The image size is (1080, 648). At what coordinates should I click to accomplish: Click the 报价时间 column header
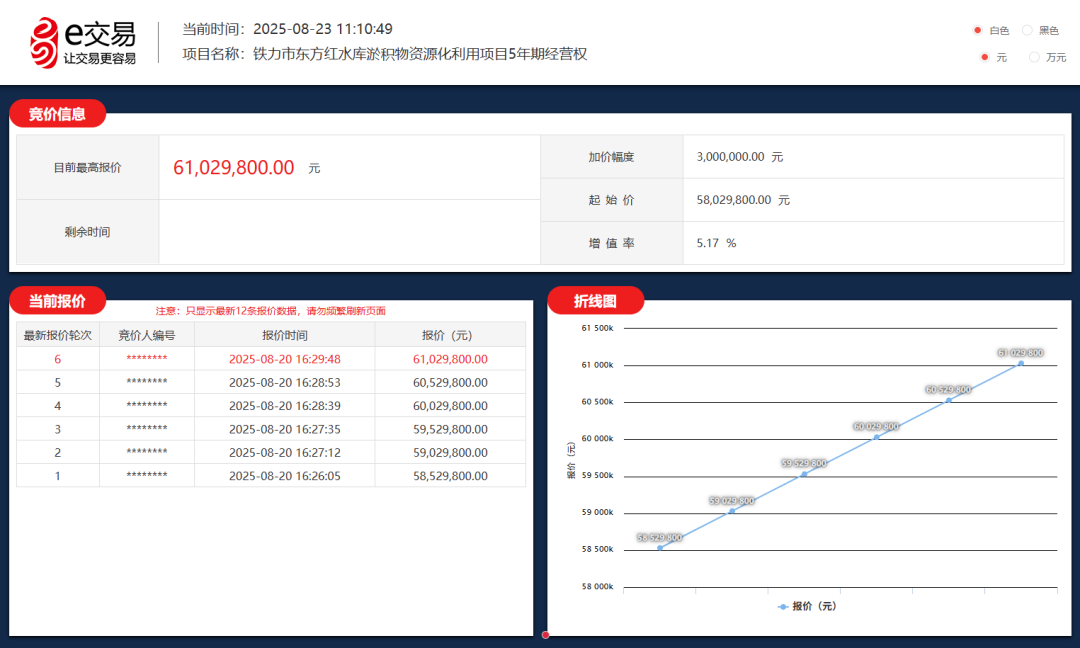(284, 335)
